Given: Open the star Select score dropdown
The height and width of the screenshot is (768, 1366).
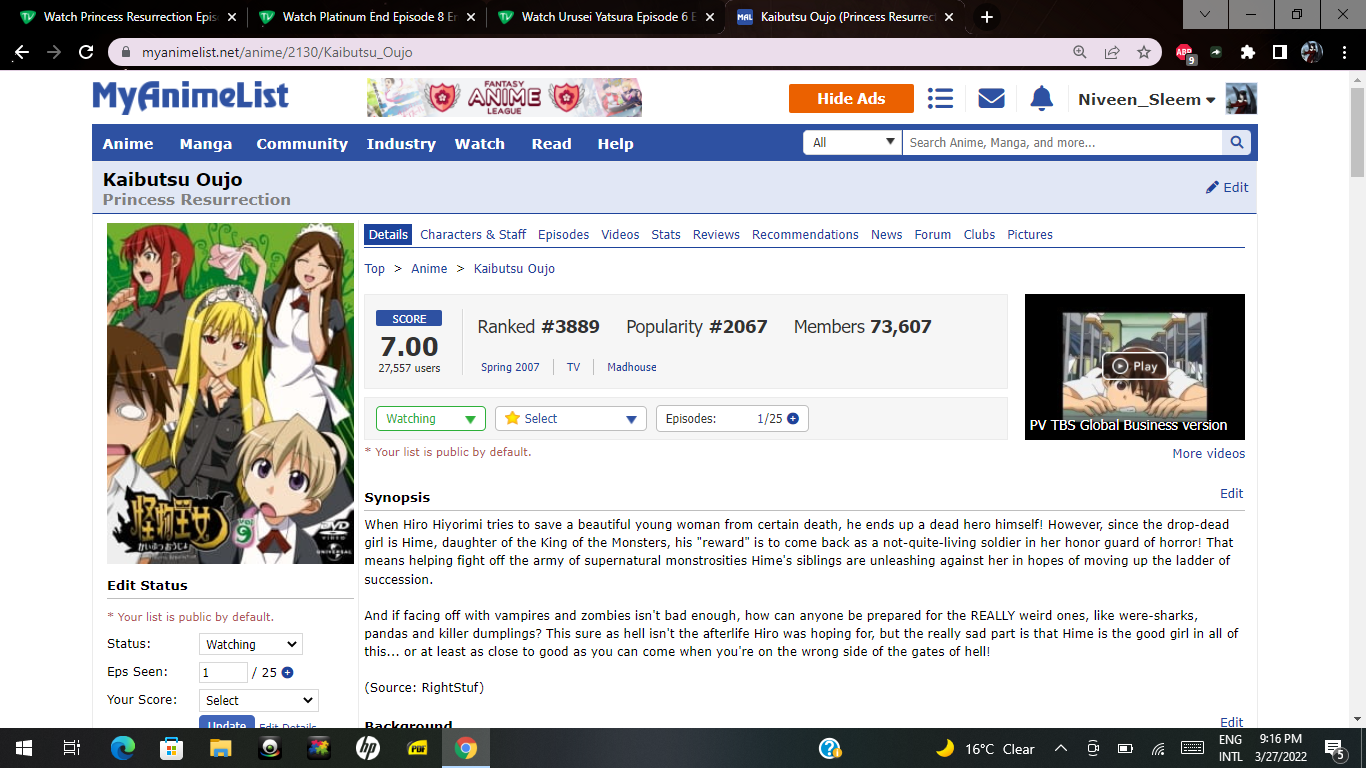Looking at the screenshot, I should click(571, 419).
